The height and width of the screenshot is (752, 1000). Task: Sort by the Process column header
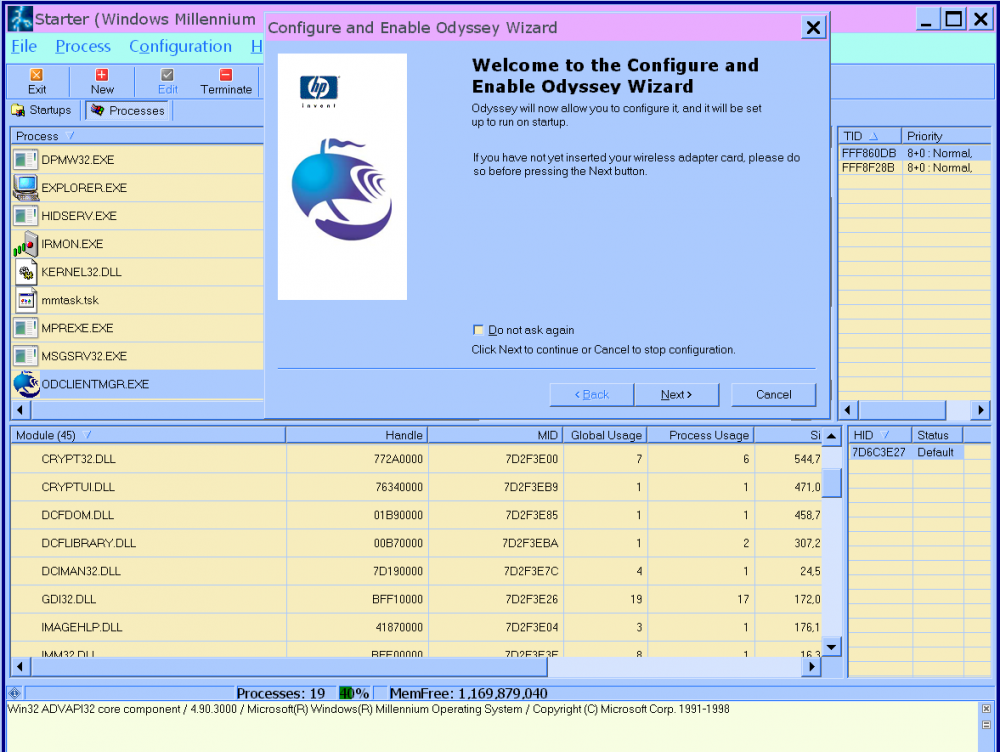[38, 136]
